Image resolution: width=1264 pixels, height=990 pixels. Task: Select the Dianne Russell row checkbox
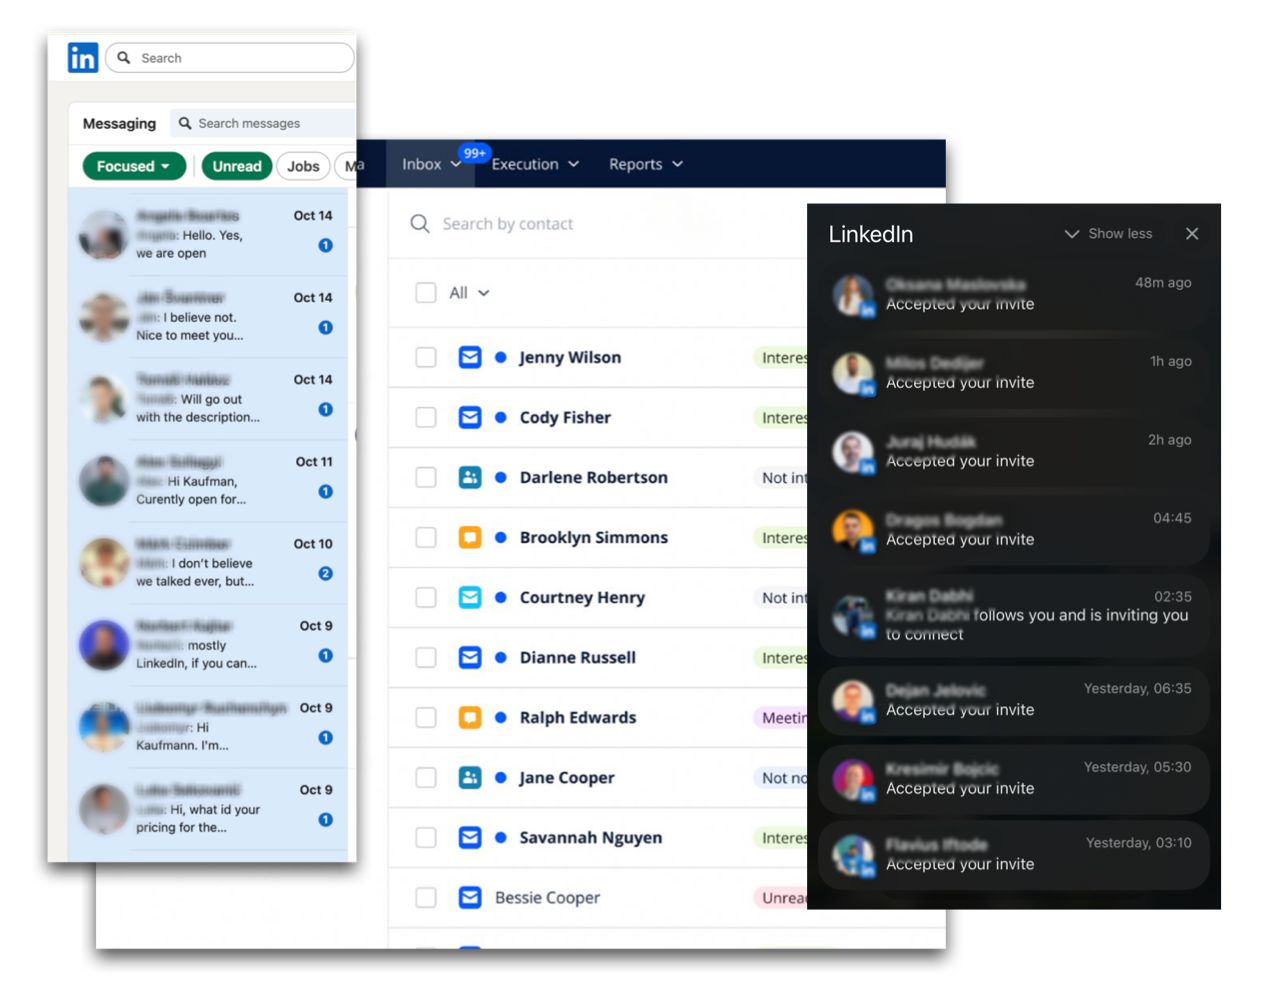[x=426, y=657]
